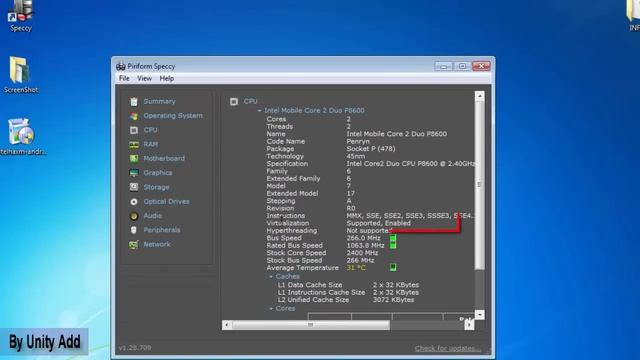Image resolution: width=640 pixels, height=360 pixels.
Task: Click the vertical scrollbar thumb
Action: tap(480, 185)
